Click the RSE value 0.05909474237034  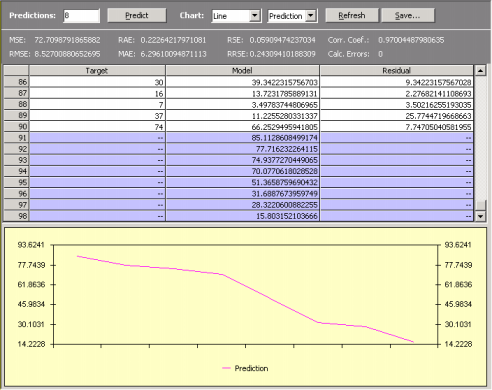tap(282, 40)
